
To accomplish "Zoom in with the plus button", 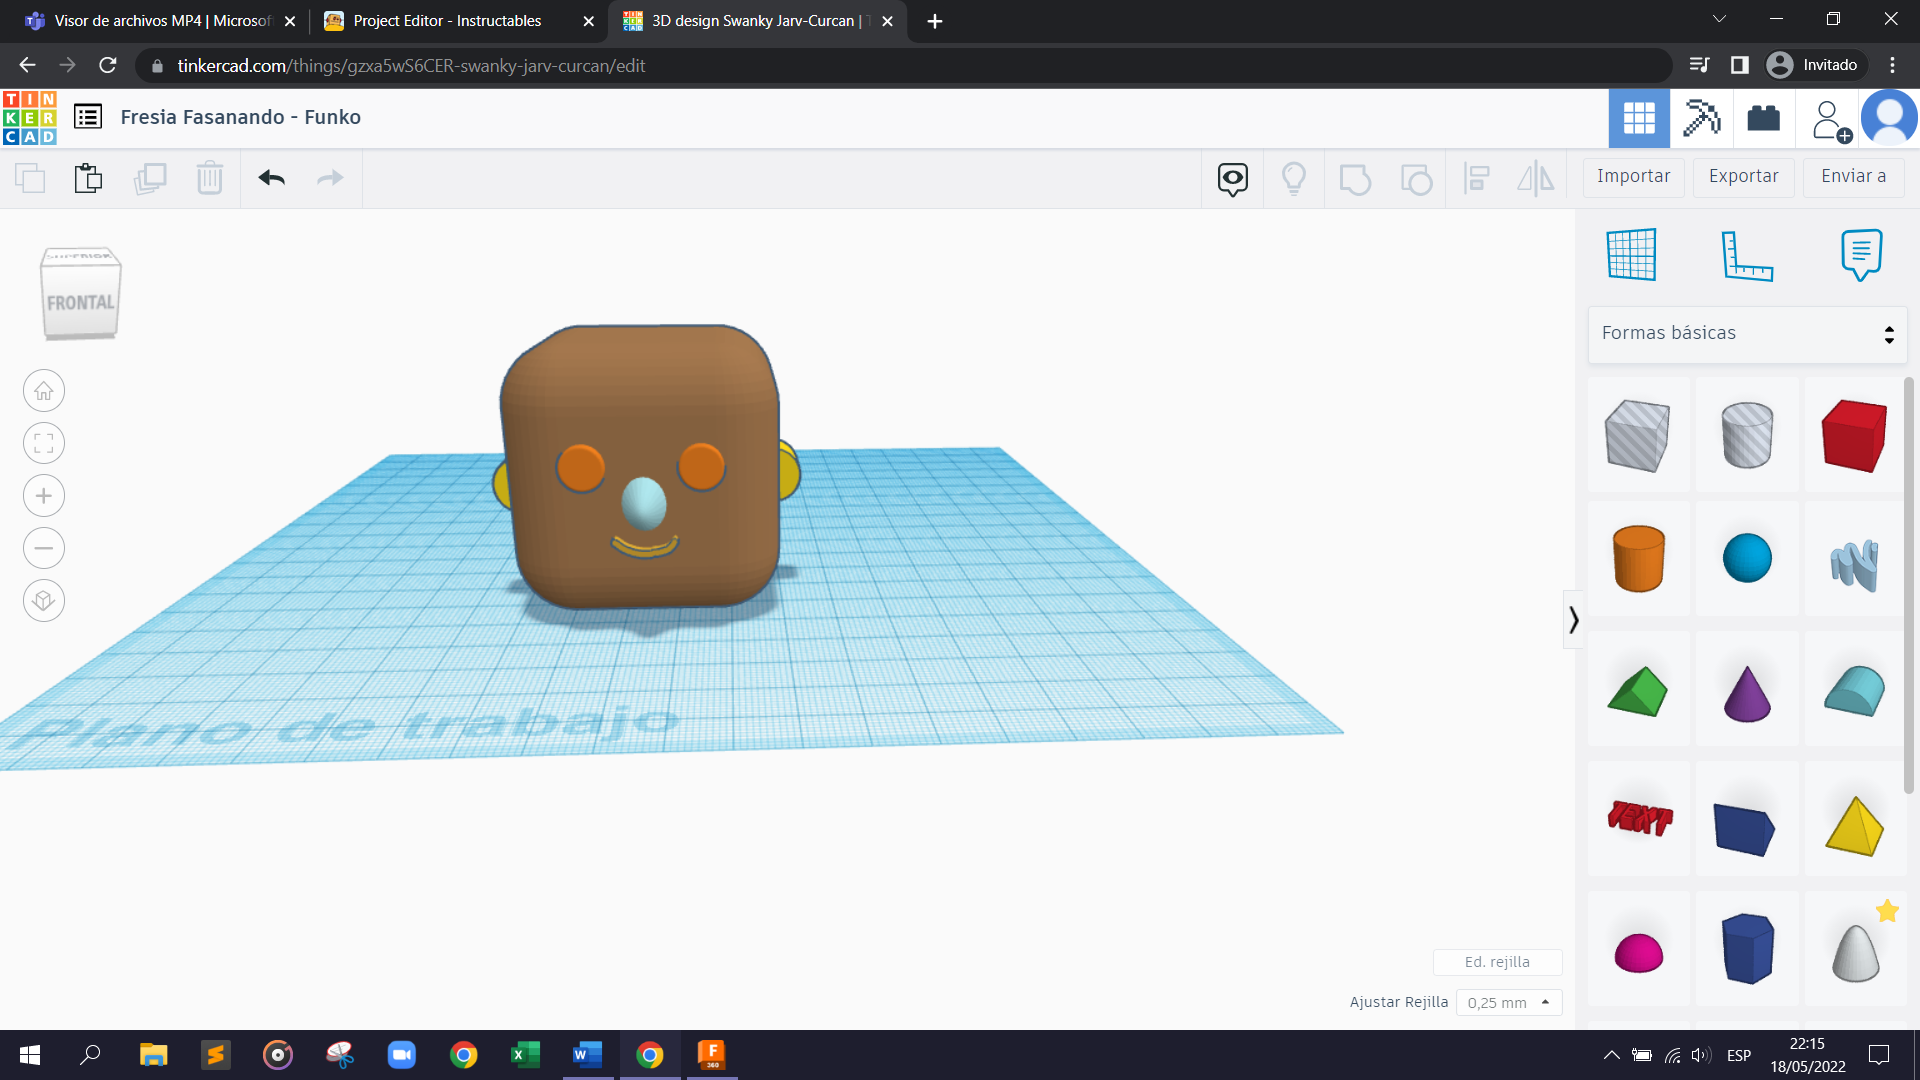I will (44, 496).
